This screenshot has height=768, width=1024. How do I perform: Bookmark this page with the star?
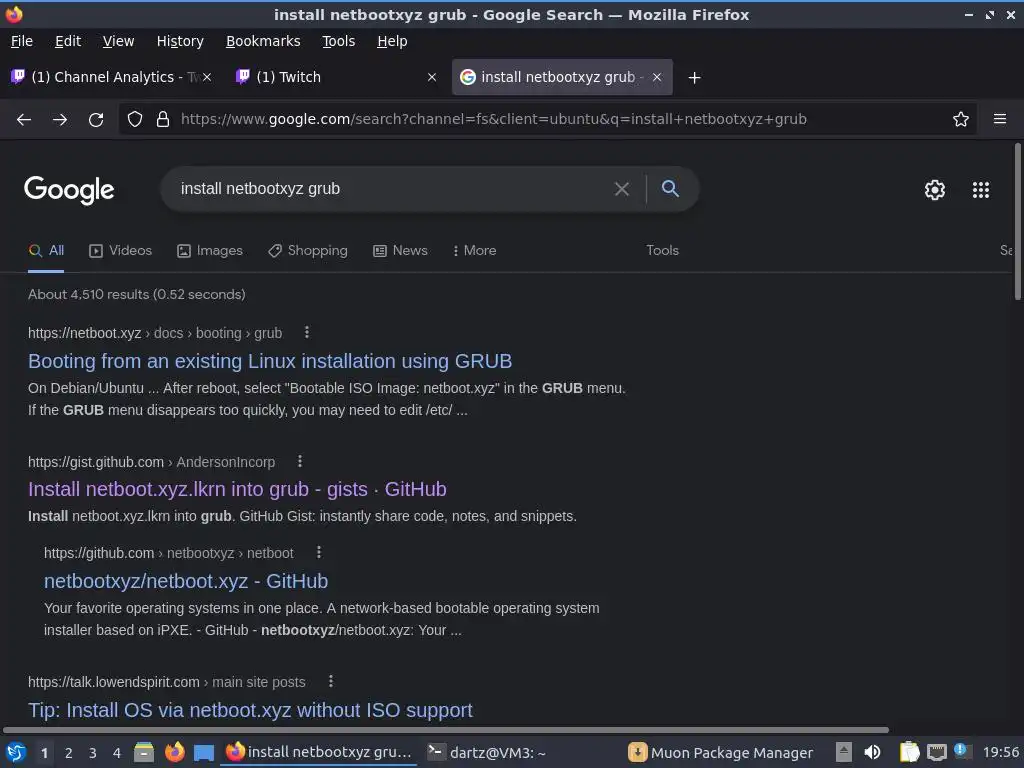click(961, 119)
